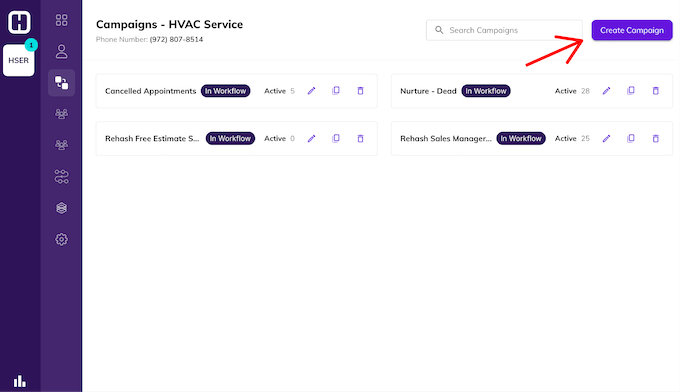Focus the Search Campaigns field
The height and width of the screenshot is (392, 680).
[x=504, y=30]
